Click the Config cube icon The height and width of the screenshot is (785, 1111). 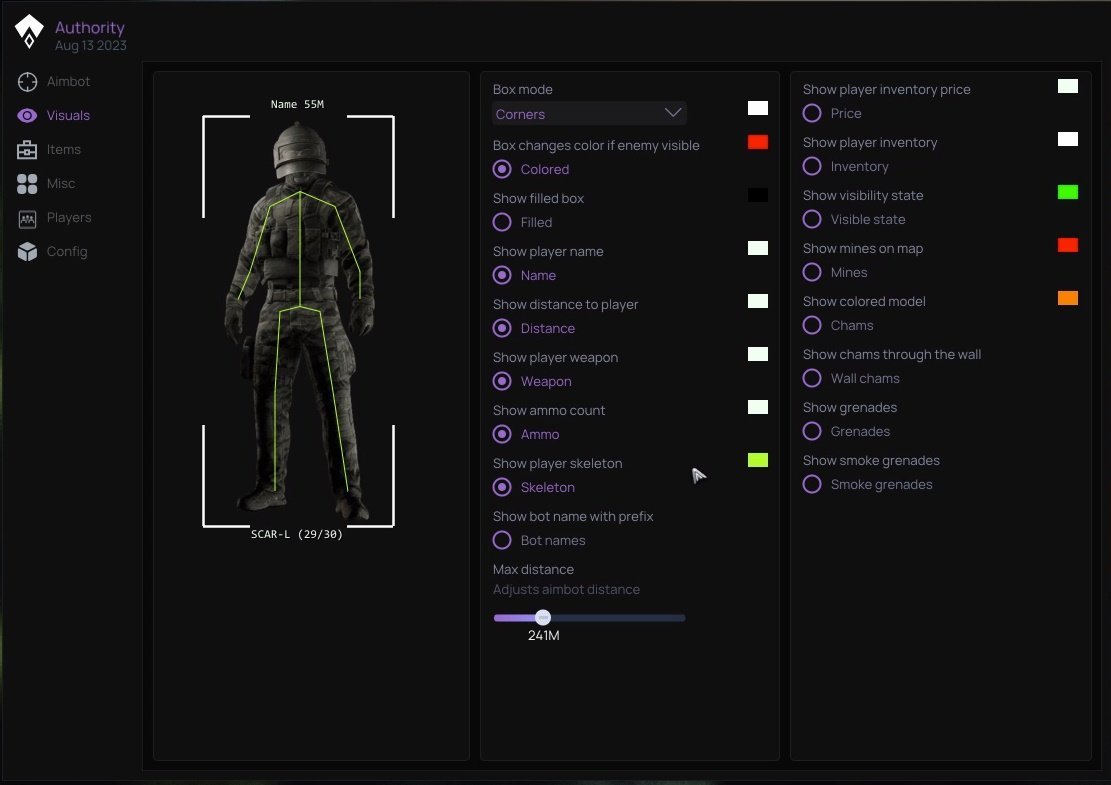coord(28,252)
